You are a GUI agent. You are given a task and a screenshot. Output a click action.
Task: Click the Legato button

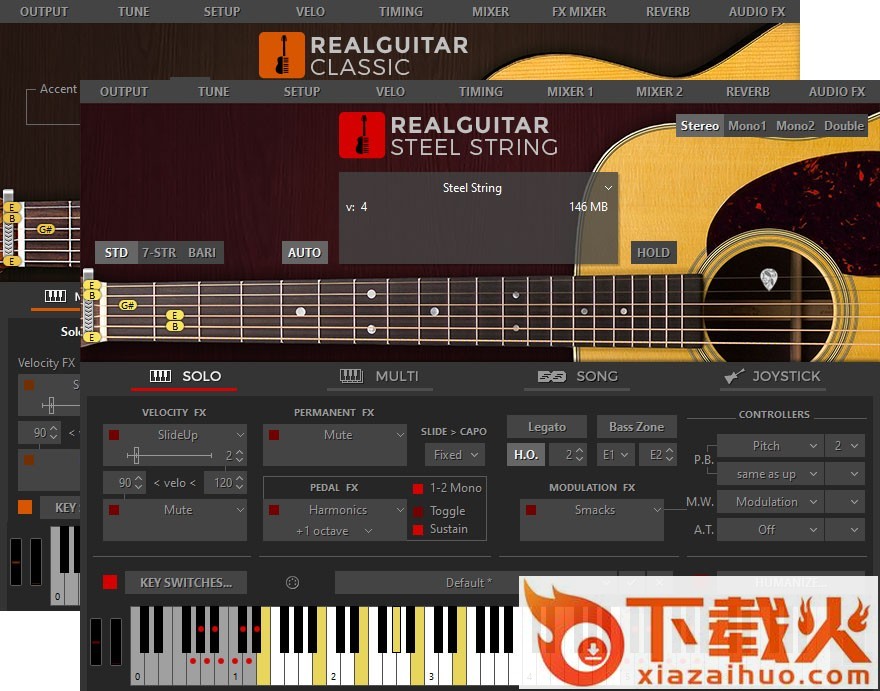click(x=547, y=427)
